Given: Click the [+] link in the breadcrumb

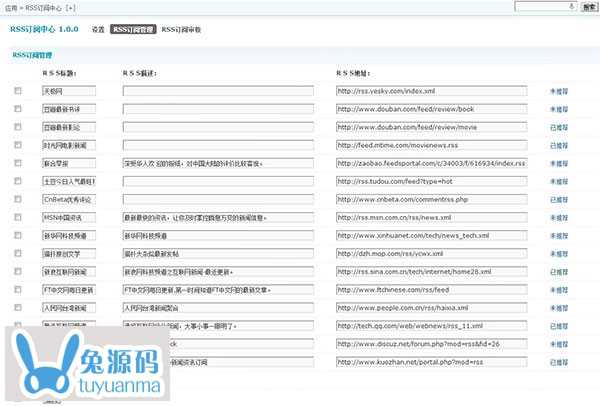Looking at the screenshot, I should (70, 8).
